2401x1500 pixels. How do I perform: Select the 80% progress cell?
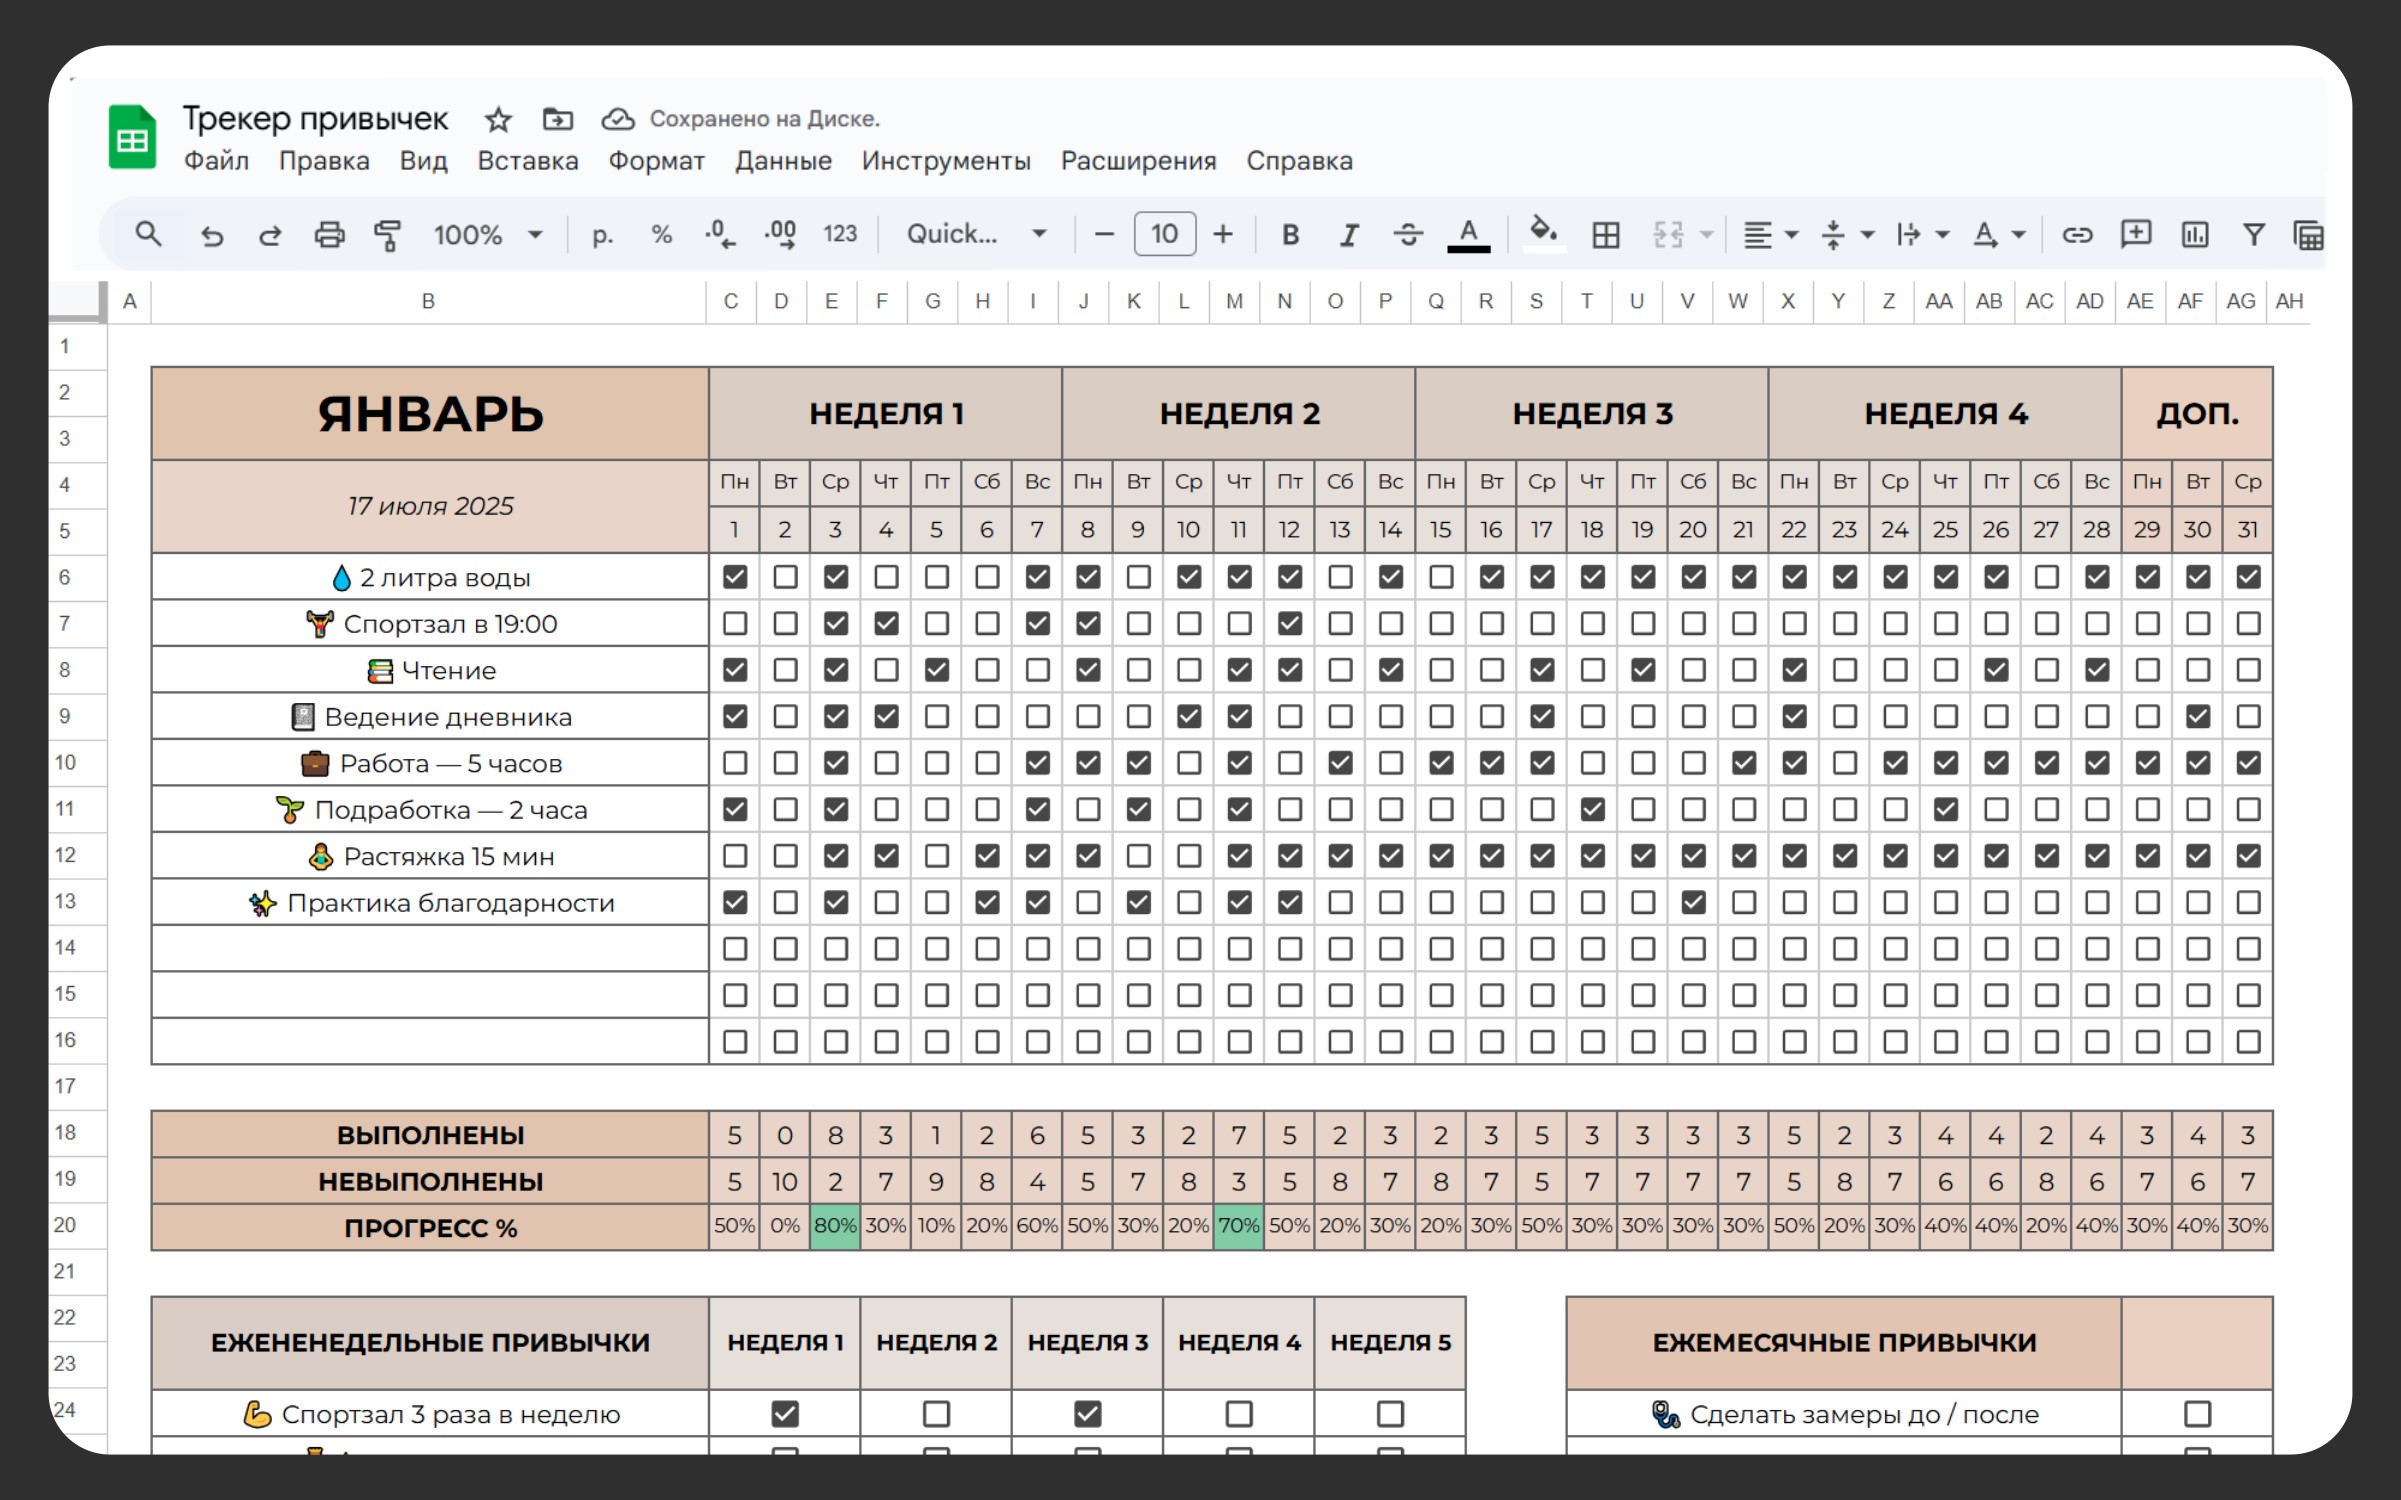[x=835, y=1227]
